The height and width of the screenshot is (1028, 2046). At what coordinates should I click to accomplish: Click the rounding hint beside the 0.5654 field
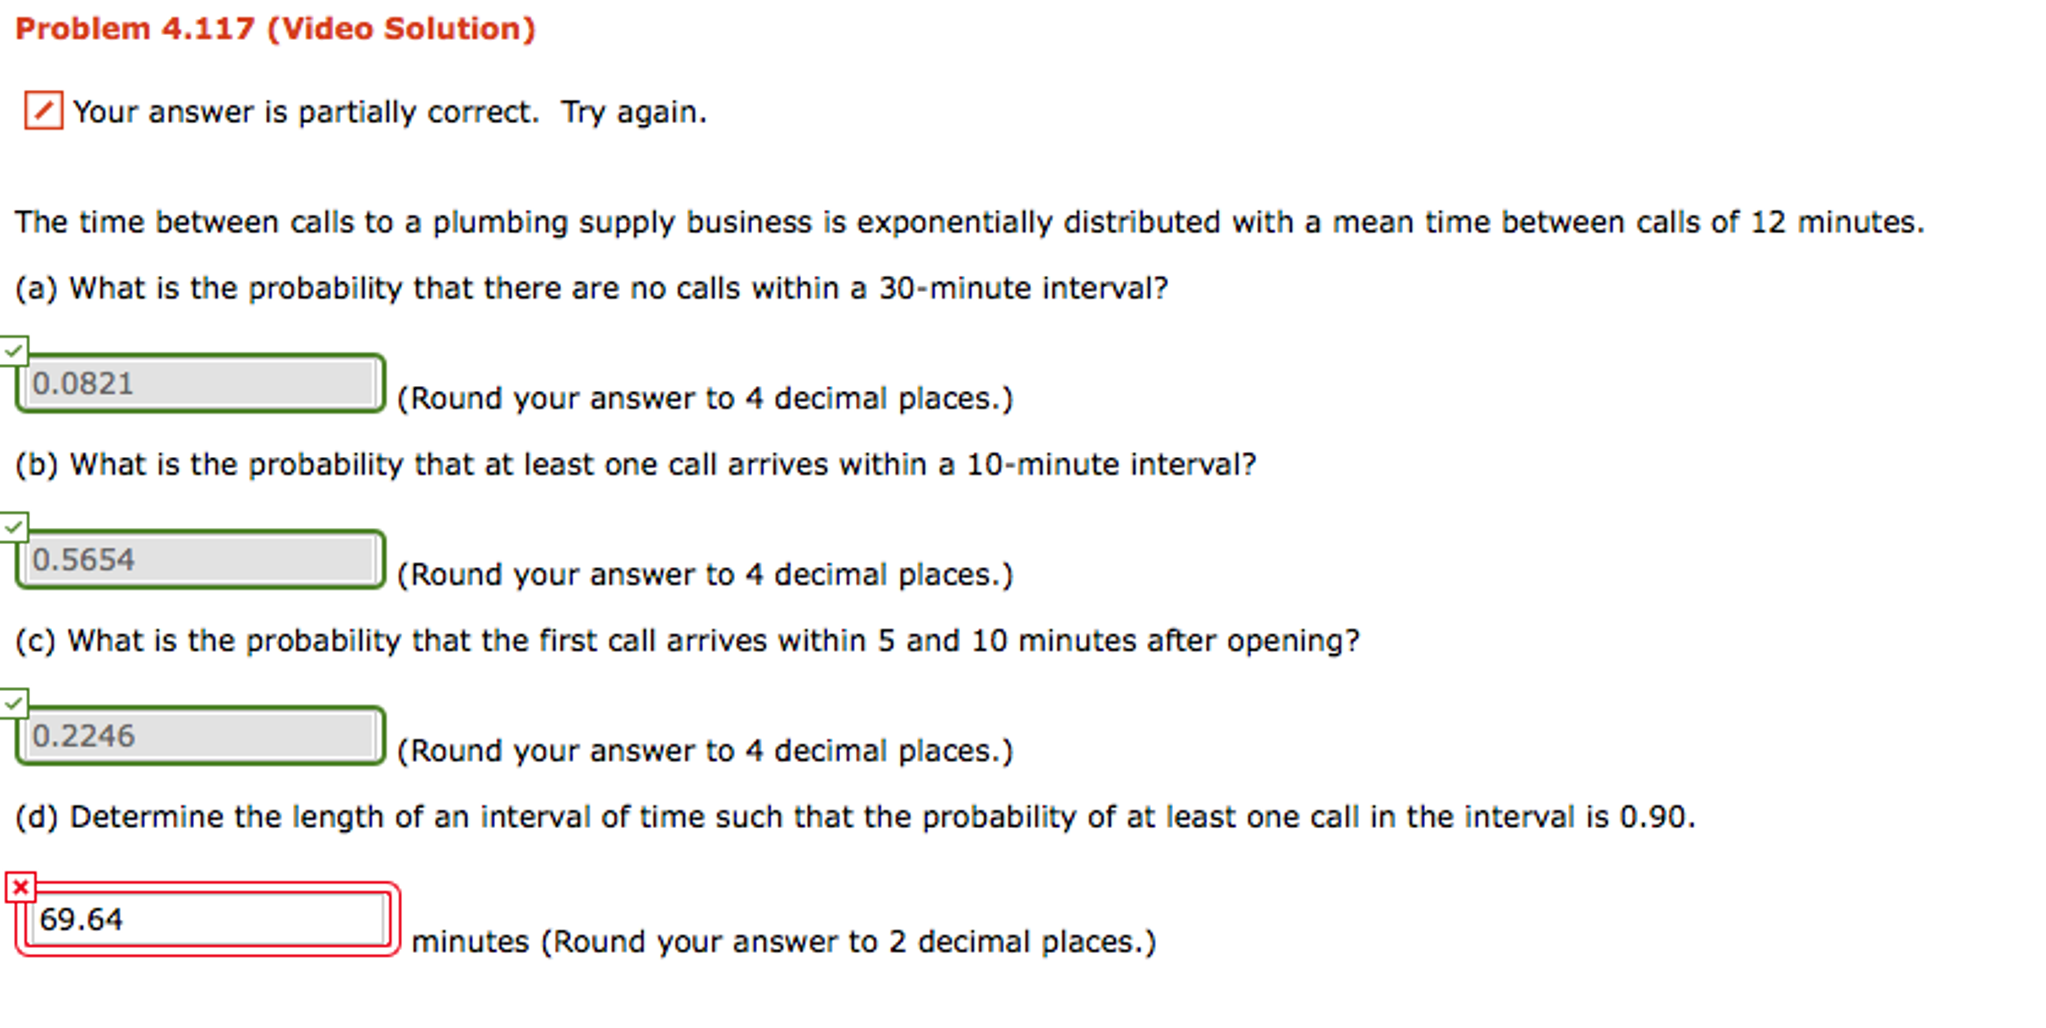point(705,575)
